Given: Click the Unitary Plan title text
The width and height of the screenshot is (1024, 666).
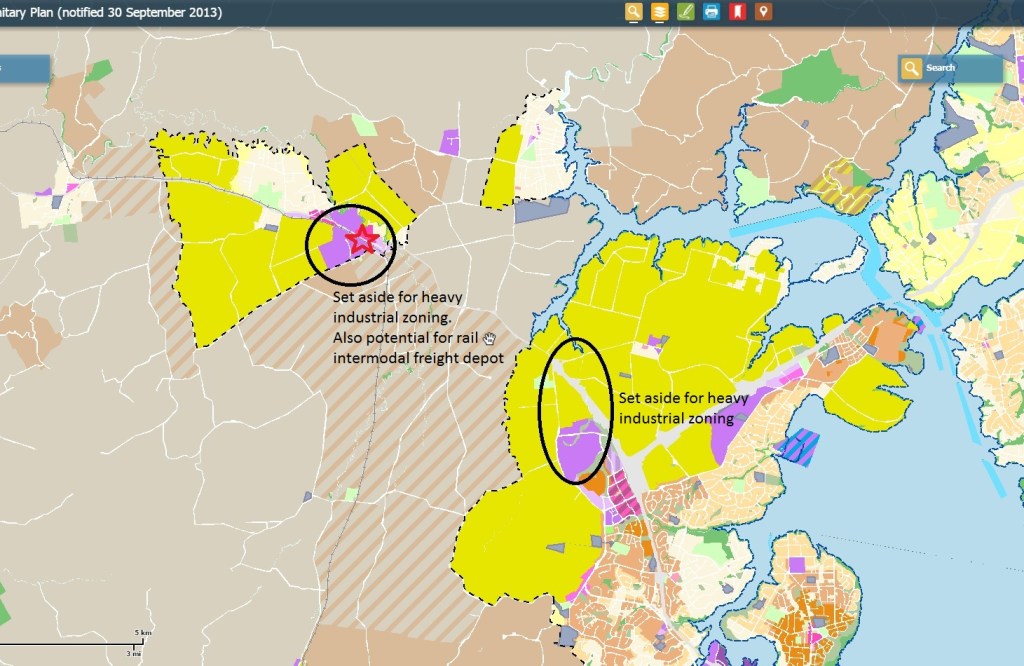Looking at the screenshot, I should pos(110,12).
